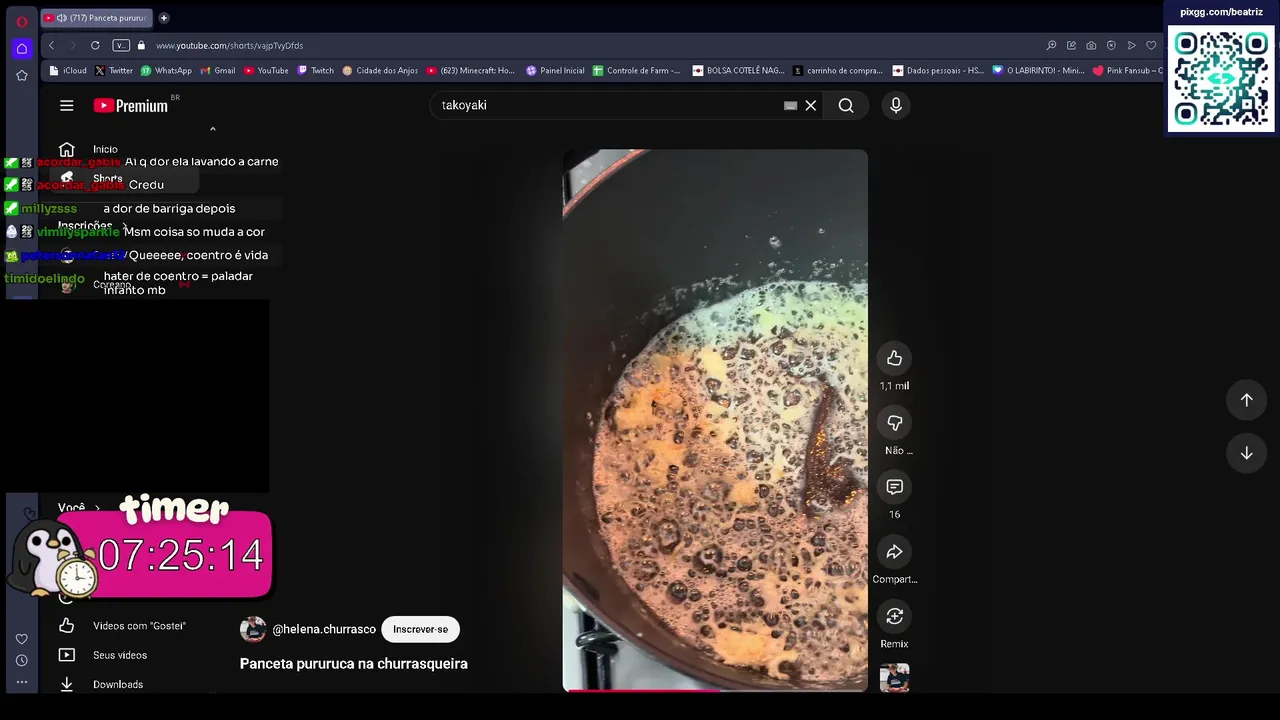The image size is (1280, 720).
Task: Open the O LABIRINTO bookmark
Action: tap(1038, 71)
